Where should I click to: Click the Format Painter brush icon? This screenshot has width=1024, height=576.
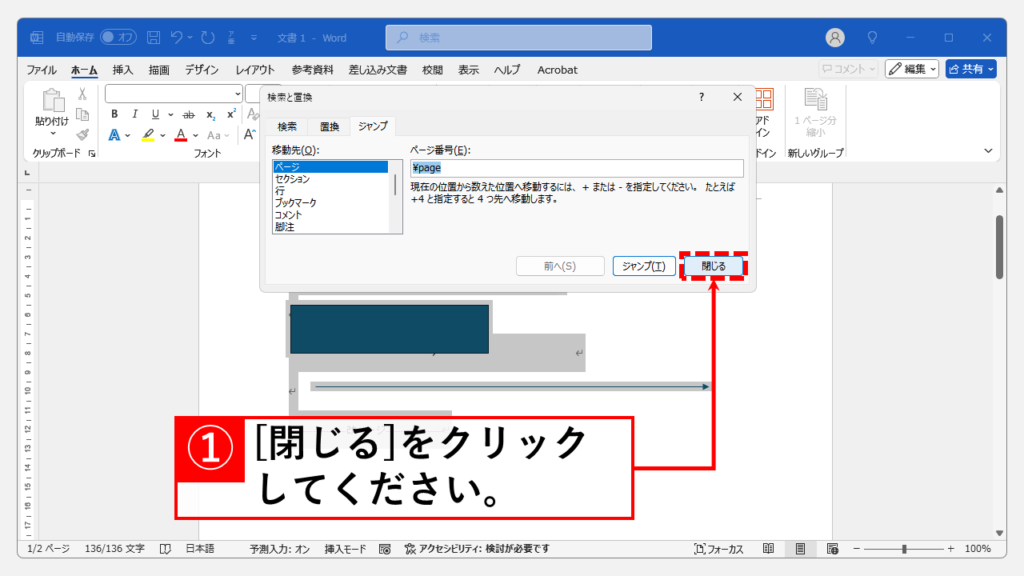point(83,134)
